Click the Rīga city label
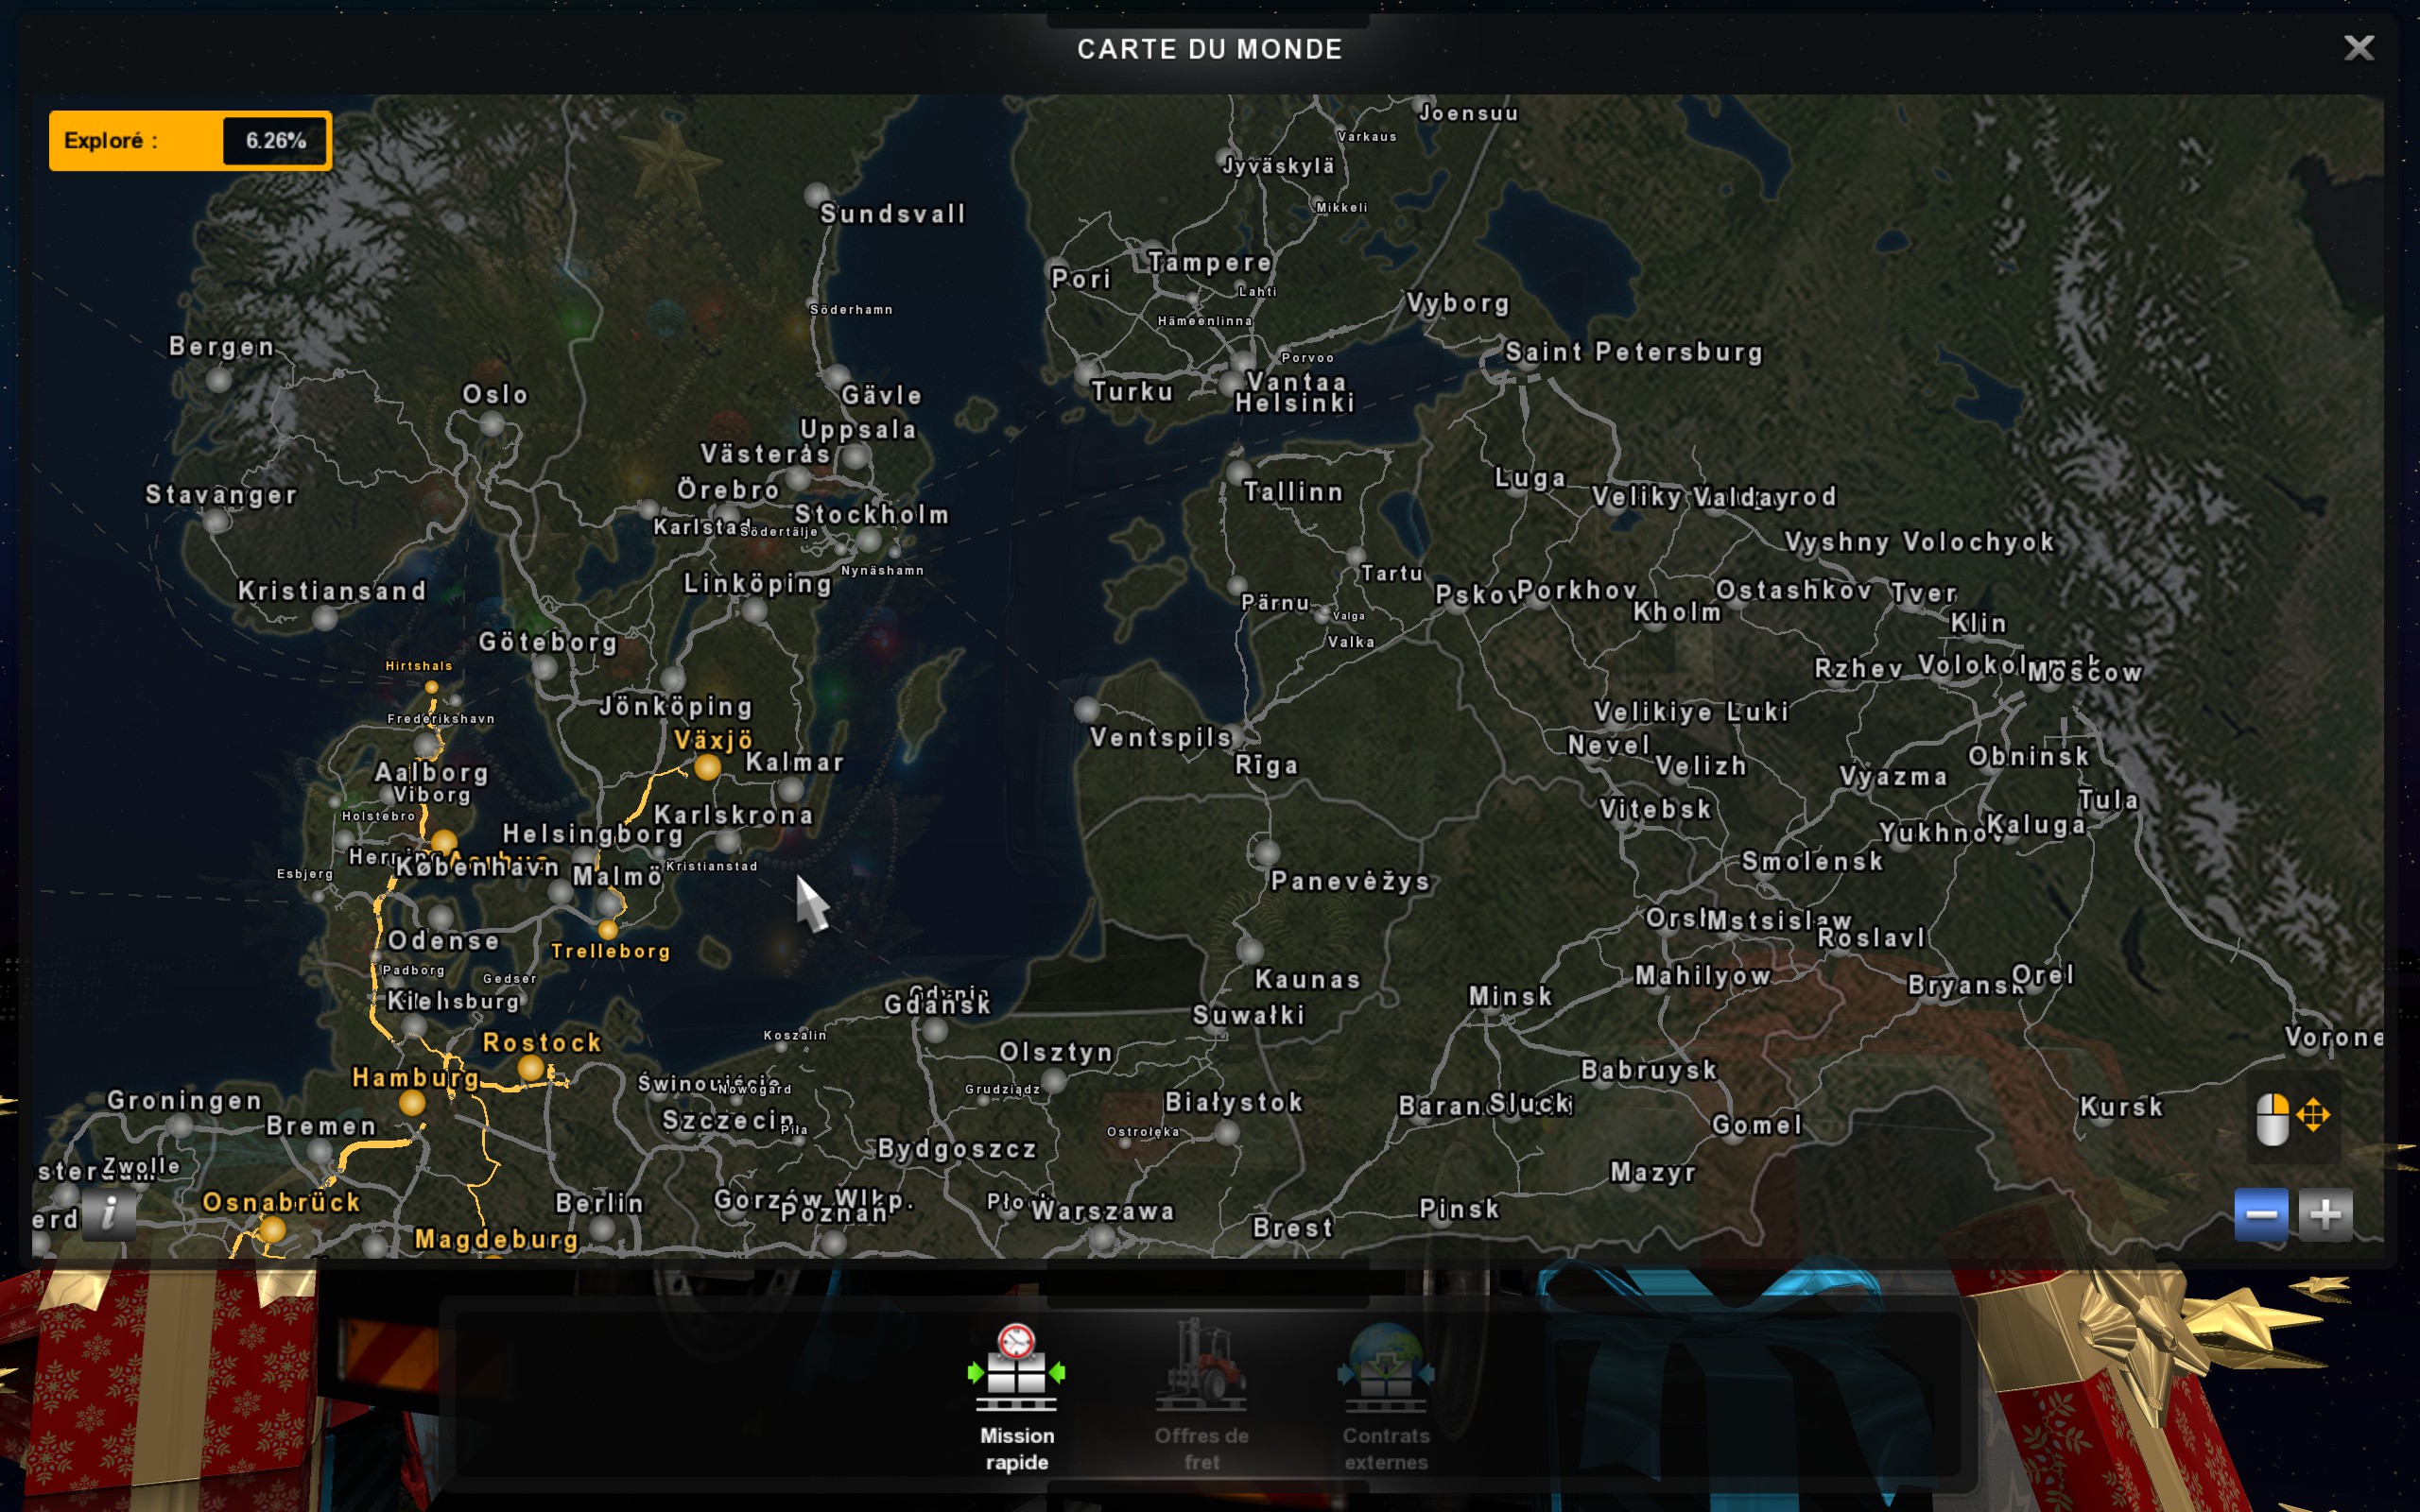This screenshot has height=1512, width=2420. click(1266, 765)
